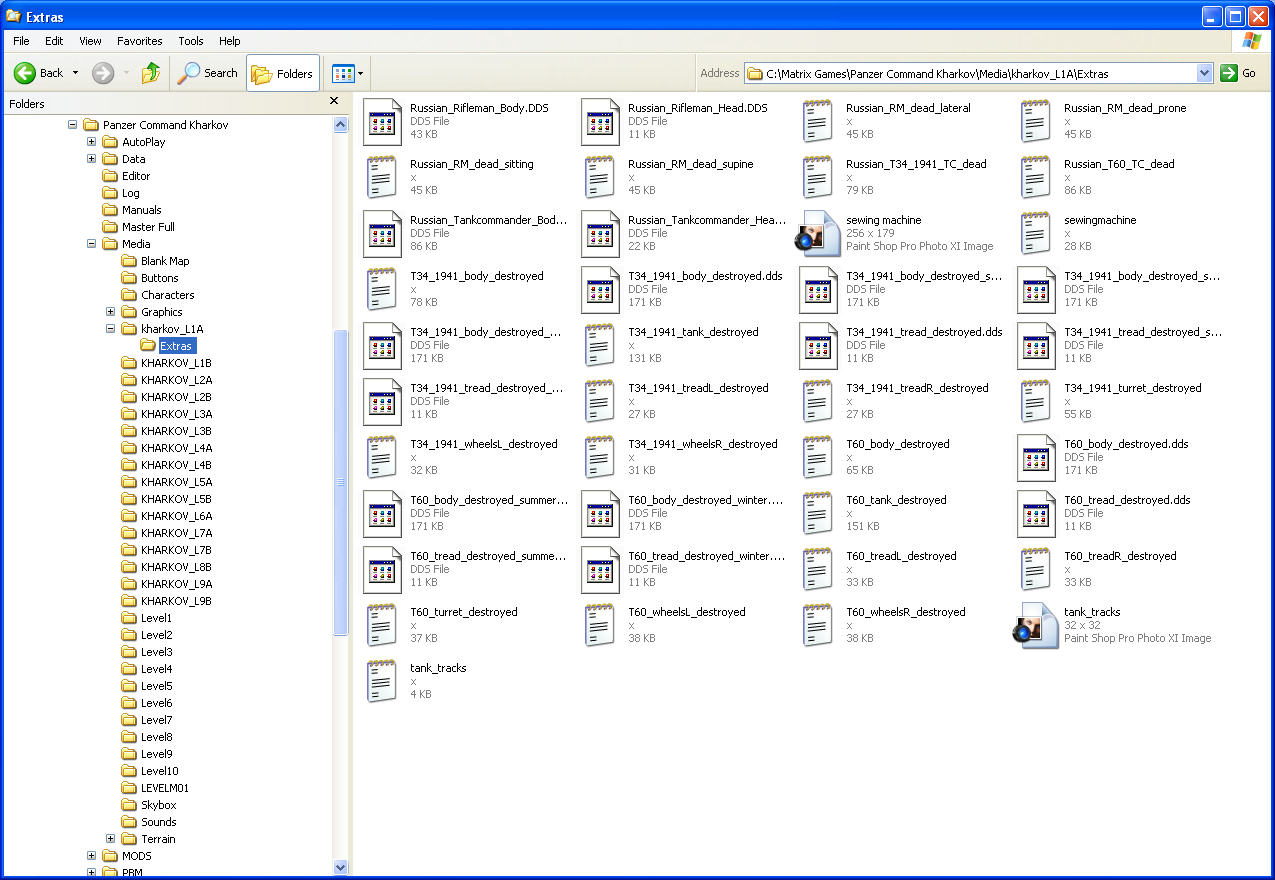Select the Blank Map folder
Viewport: 1275px width, 880px height.
pyautogui.click(x=165, y=261)
